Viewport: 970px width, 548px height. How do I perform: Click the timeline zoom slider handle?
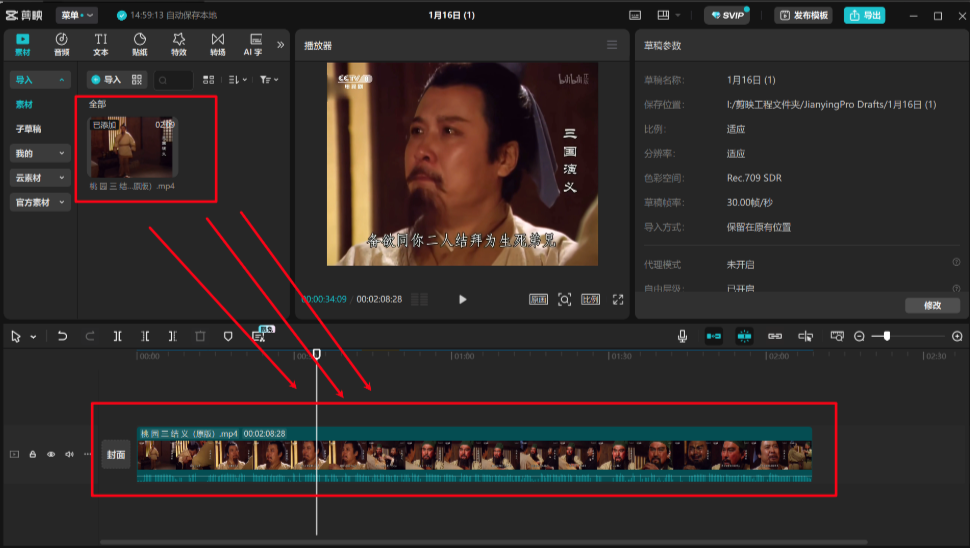886,337
